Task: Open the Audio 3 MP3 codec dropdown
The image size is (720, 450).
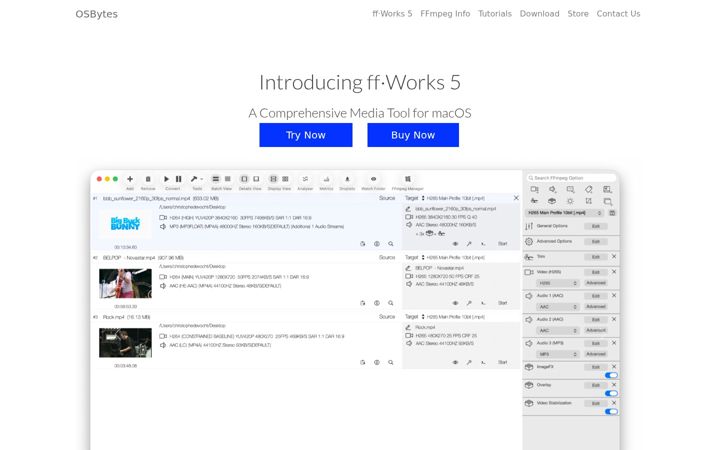Action: (x=557, y=354)
